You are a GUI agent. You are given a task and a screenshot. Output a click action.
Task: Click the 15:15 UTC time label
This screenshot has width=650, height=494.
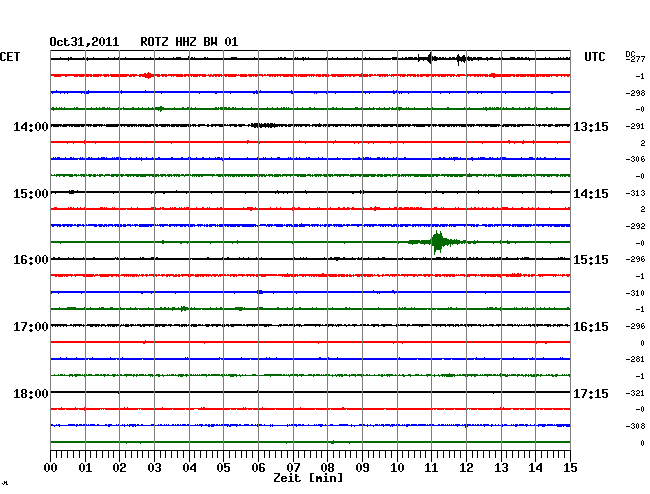[591, 260]
